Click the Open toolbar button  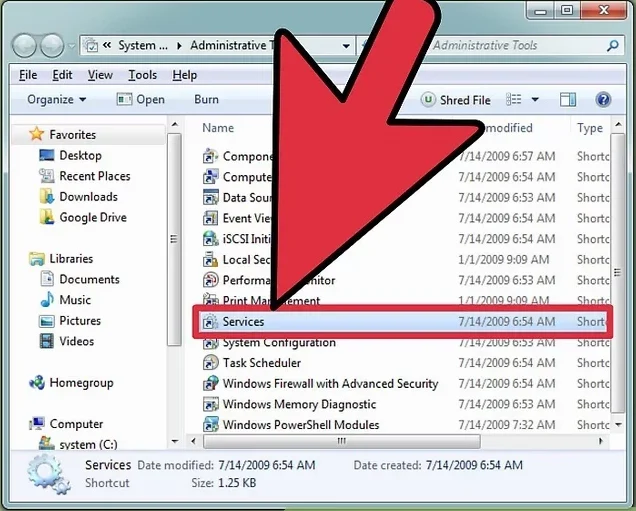[141, 99]
